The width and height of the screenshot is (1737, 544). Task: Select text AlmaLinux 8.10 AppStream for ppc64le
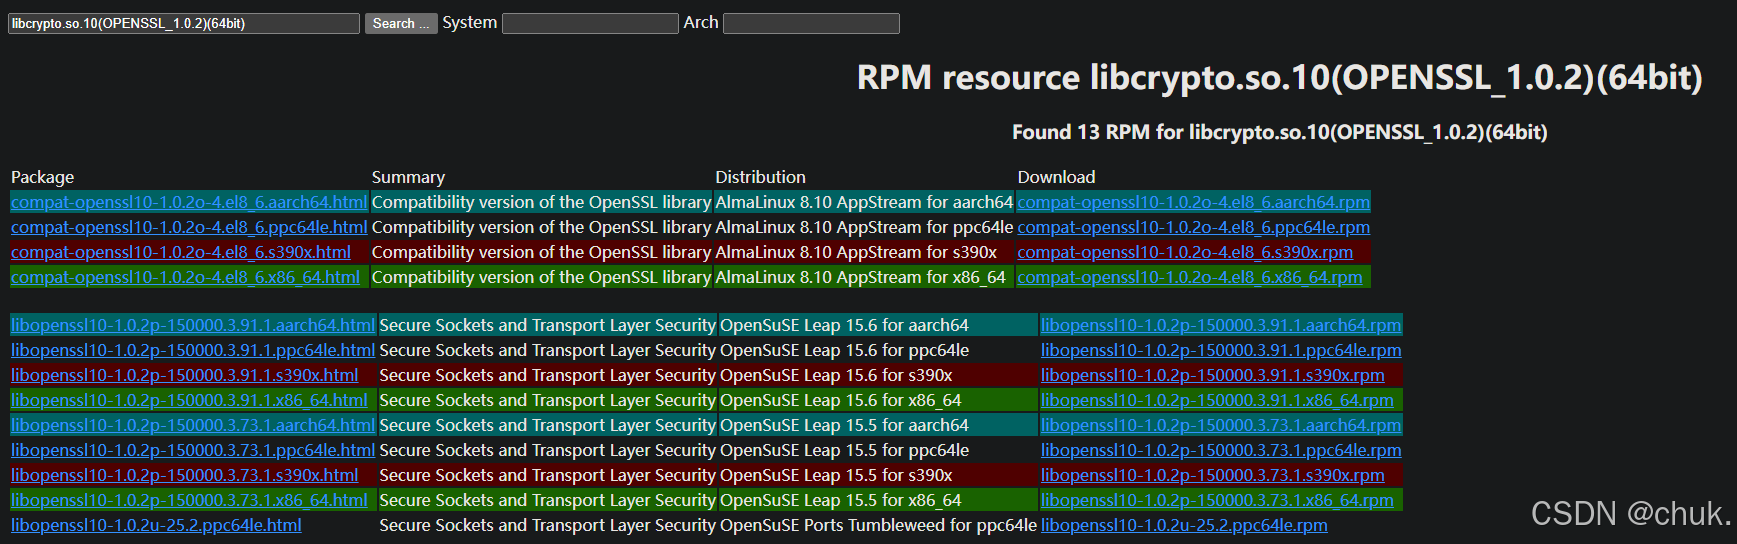tap(864, 227)
